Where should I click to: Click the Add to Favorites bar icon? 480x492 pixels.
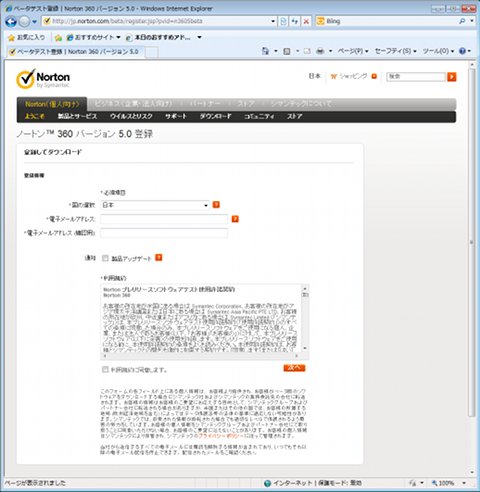[58, 38]
